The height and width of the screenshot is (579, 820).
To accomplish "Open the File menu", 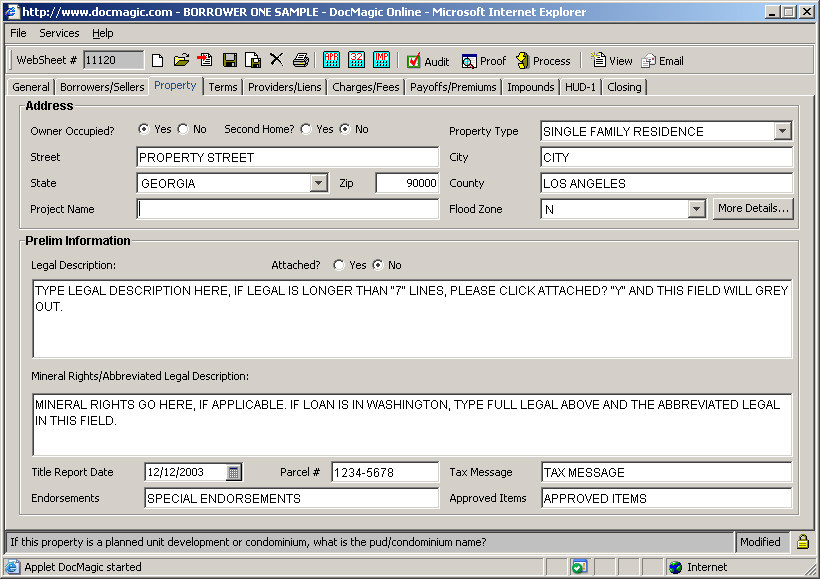I will 18,33.
